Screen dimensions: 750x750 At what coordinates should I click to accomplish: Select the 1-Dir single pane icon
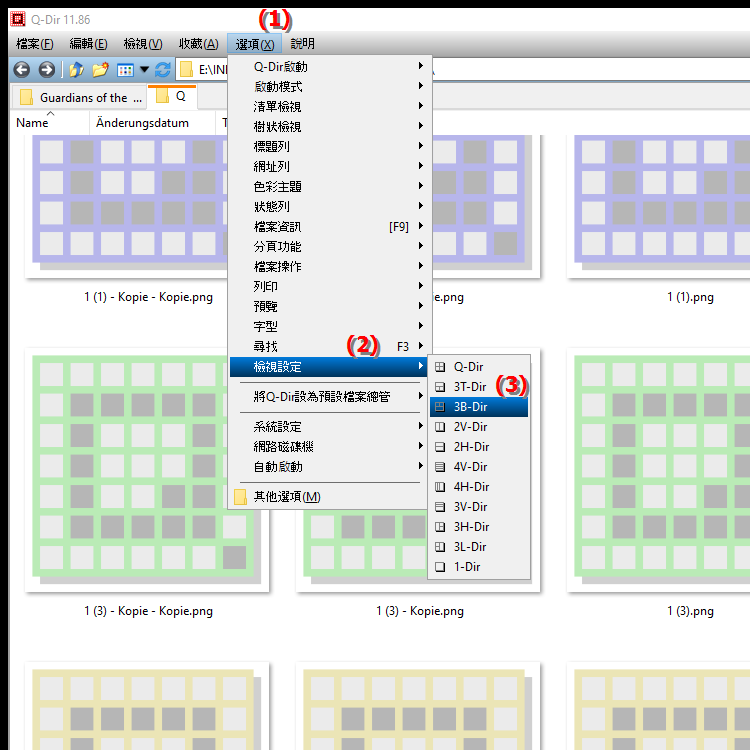(440, 567)
